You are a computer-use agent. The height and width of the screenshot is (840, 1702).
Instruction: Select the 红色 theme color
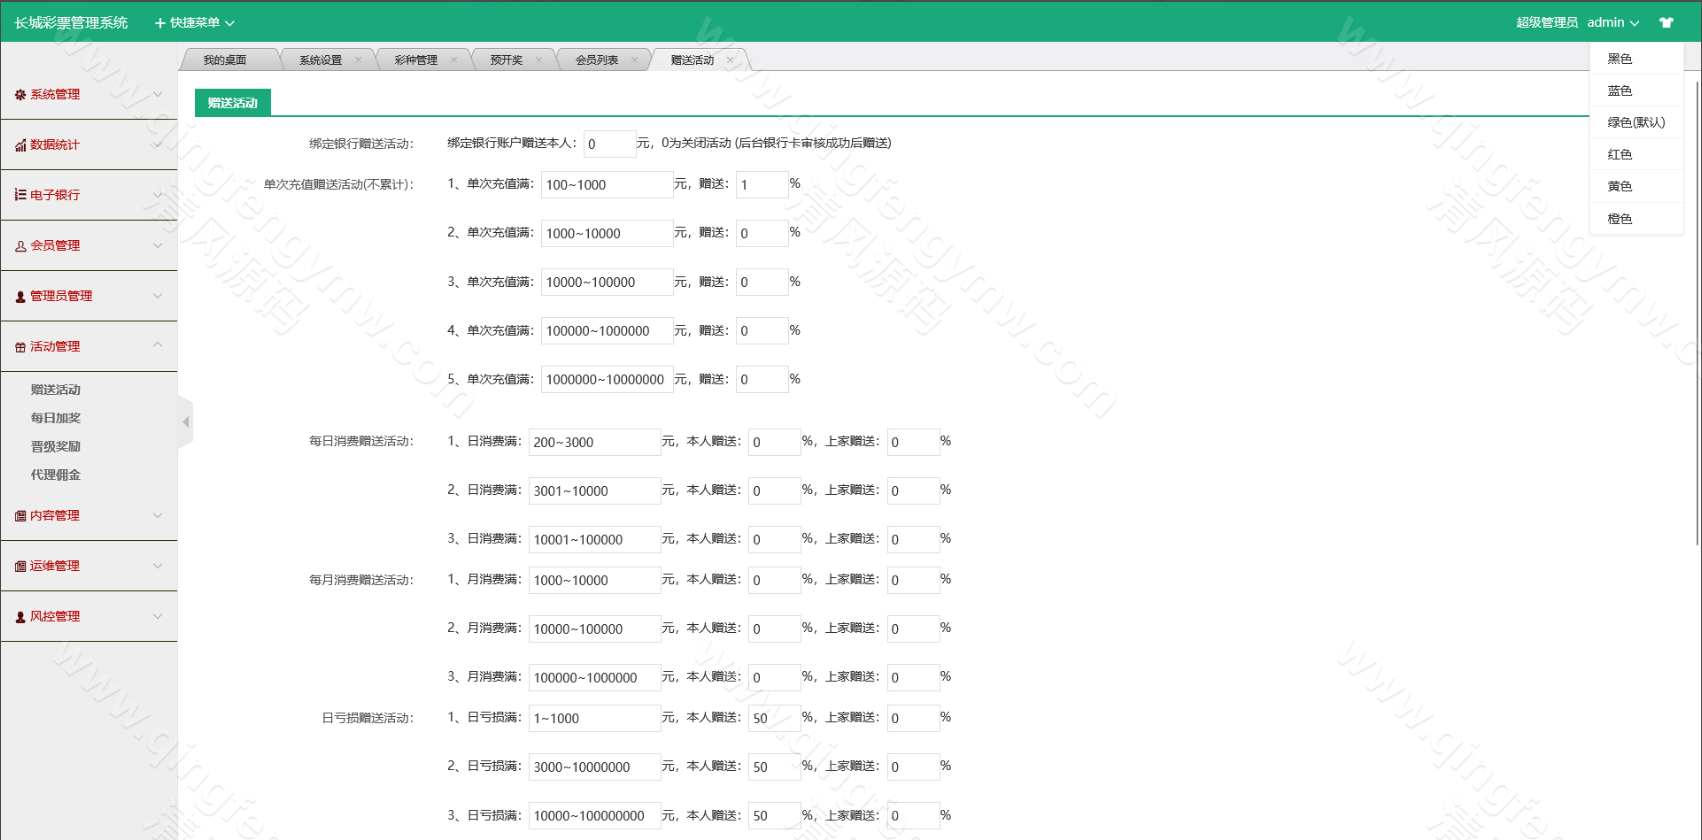point(1619,154)
